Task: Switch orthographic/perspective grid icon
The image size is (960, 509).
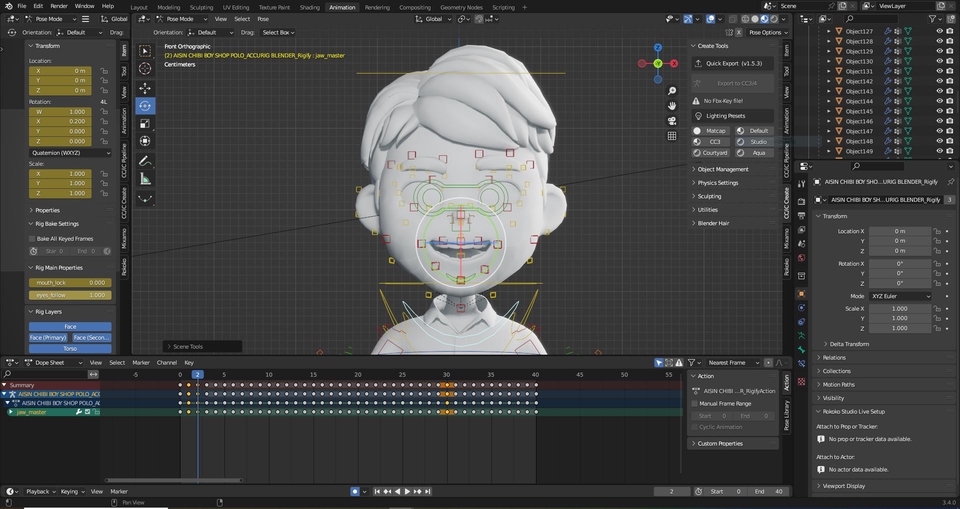Action: coord(672,136)
